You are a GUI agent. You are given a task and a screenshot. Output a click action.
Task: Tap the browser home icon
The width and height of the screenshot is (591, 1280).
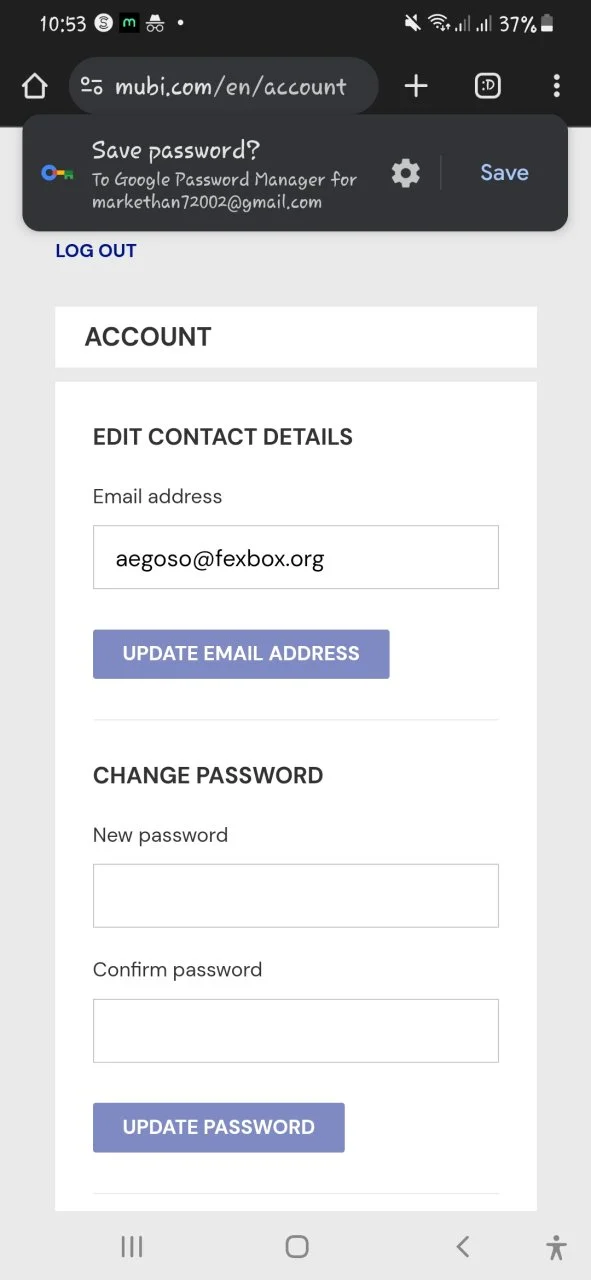click(x=34, y=87)
